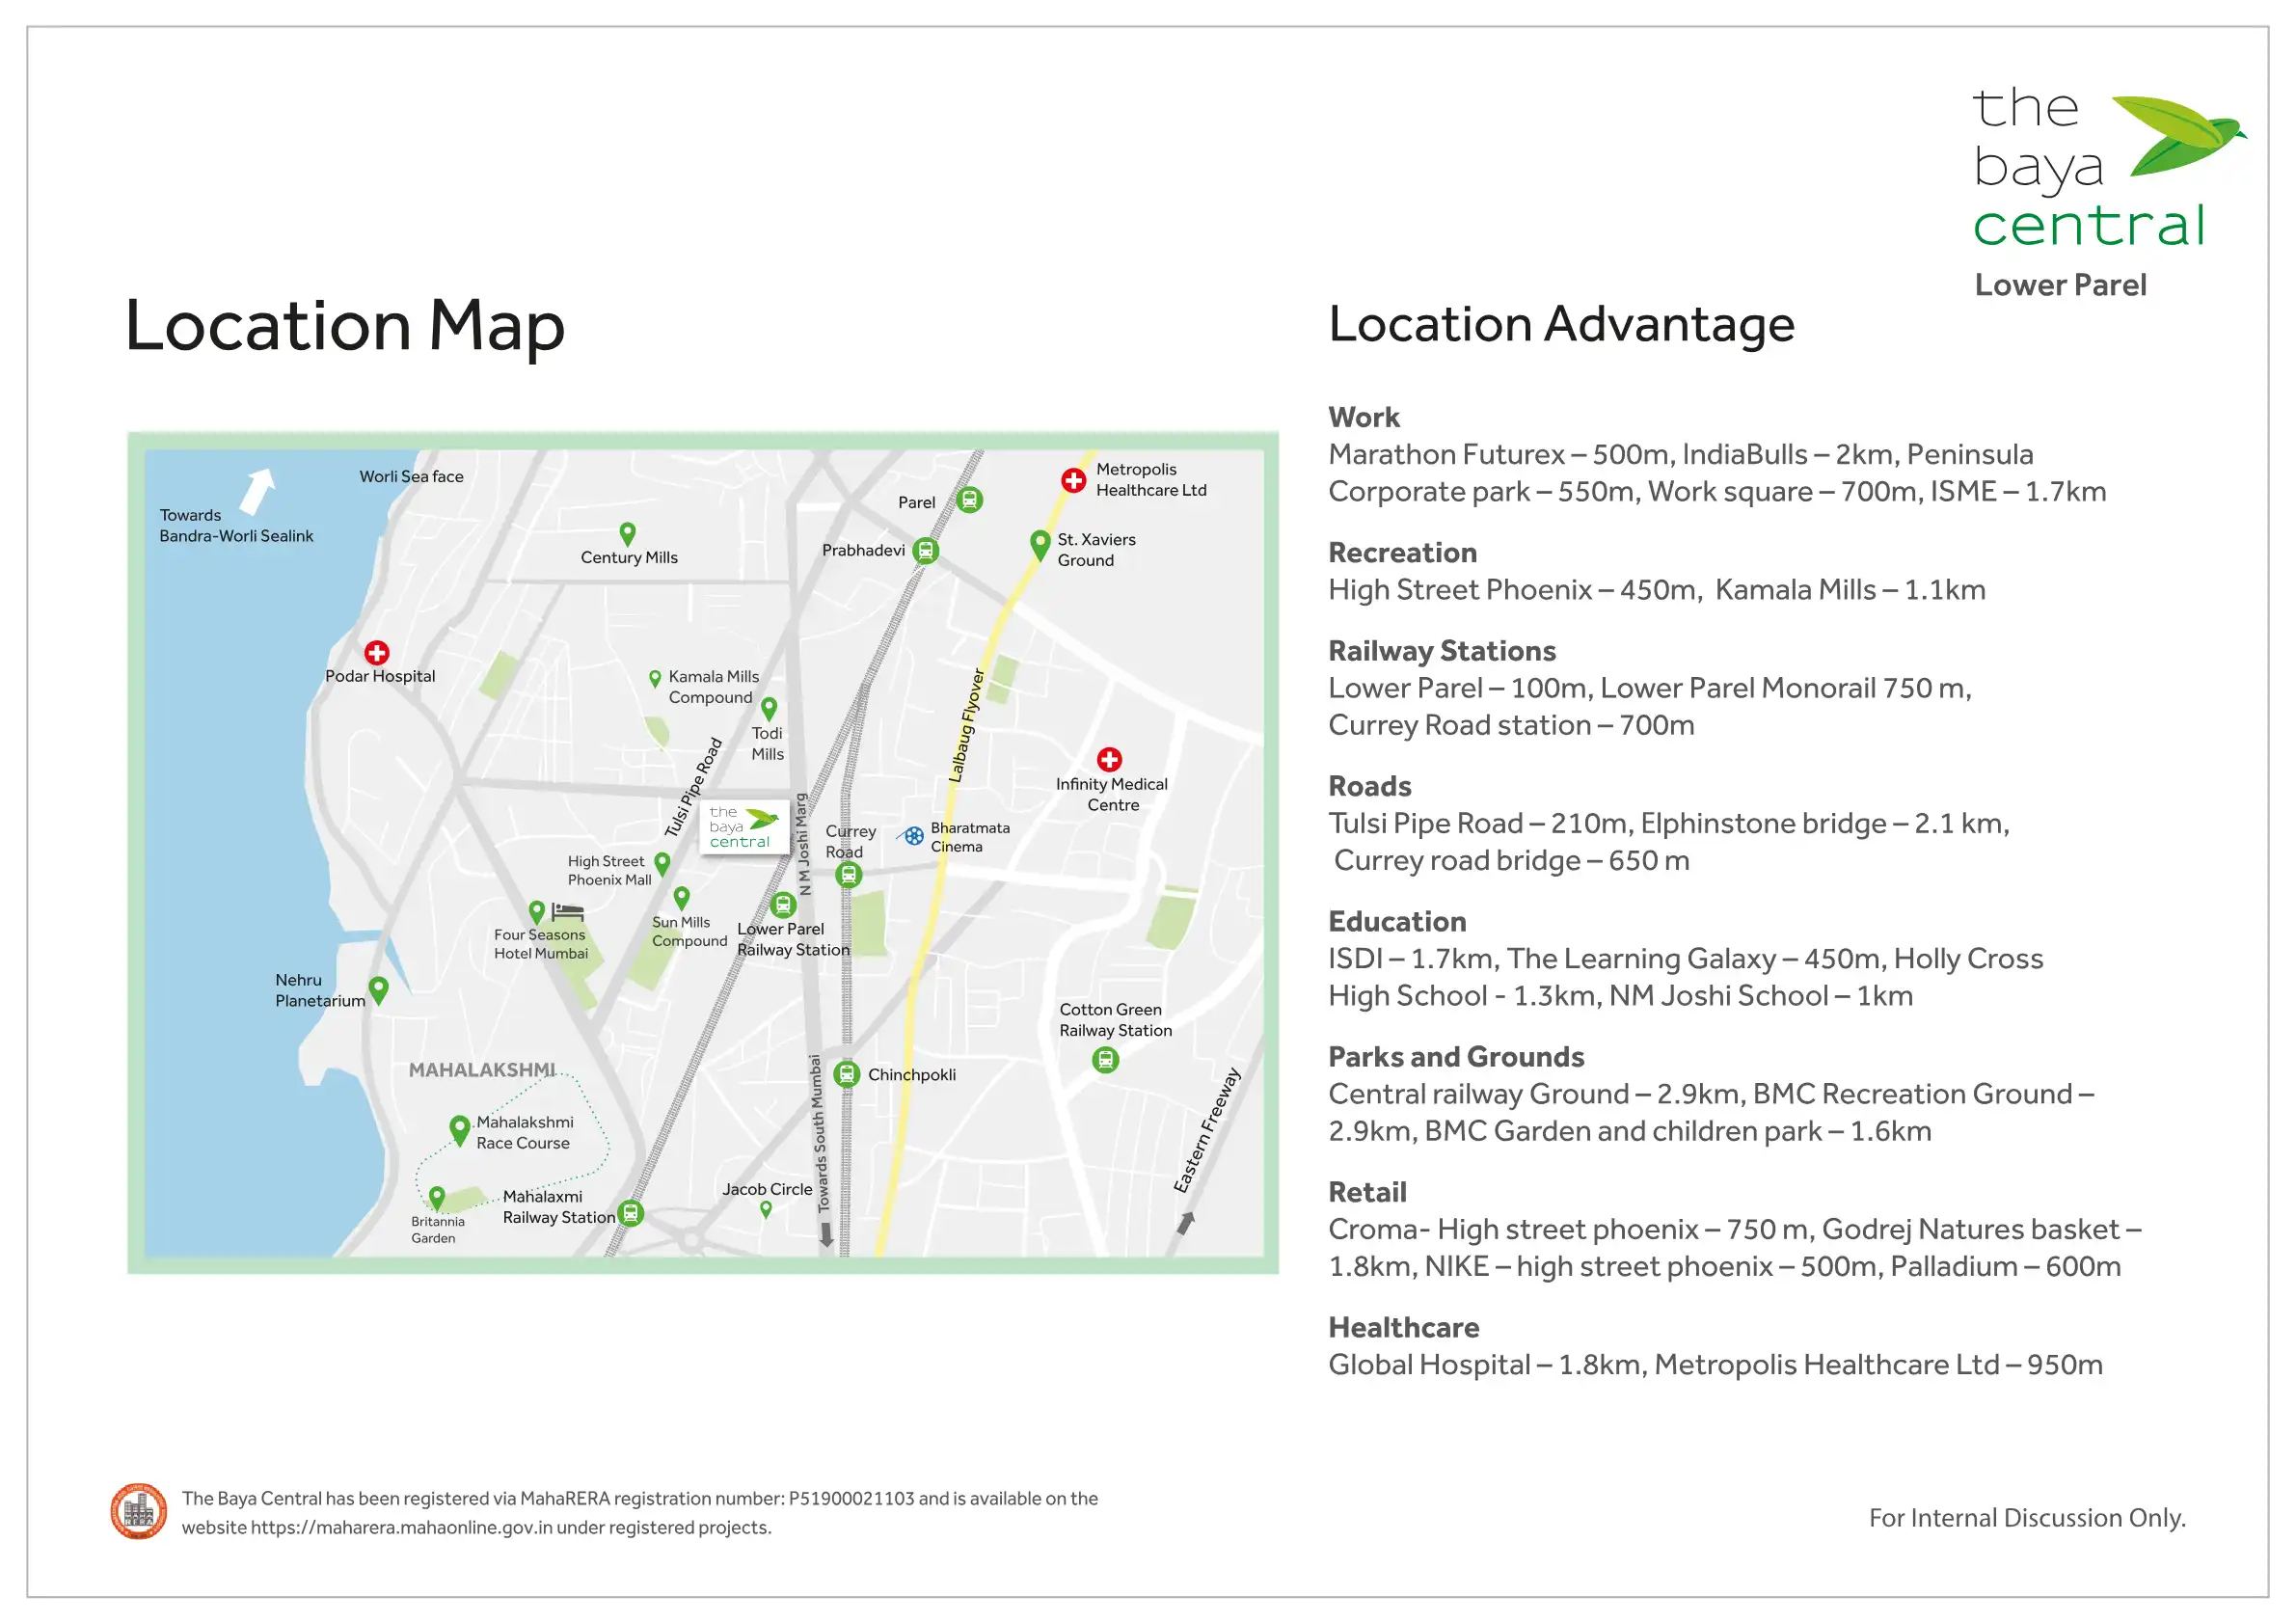Click the Podar Hospital red cross icon
Screen dimensions: 2296x1623
(x=376, y=653)
